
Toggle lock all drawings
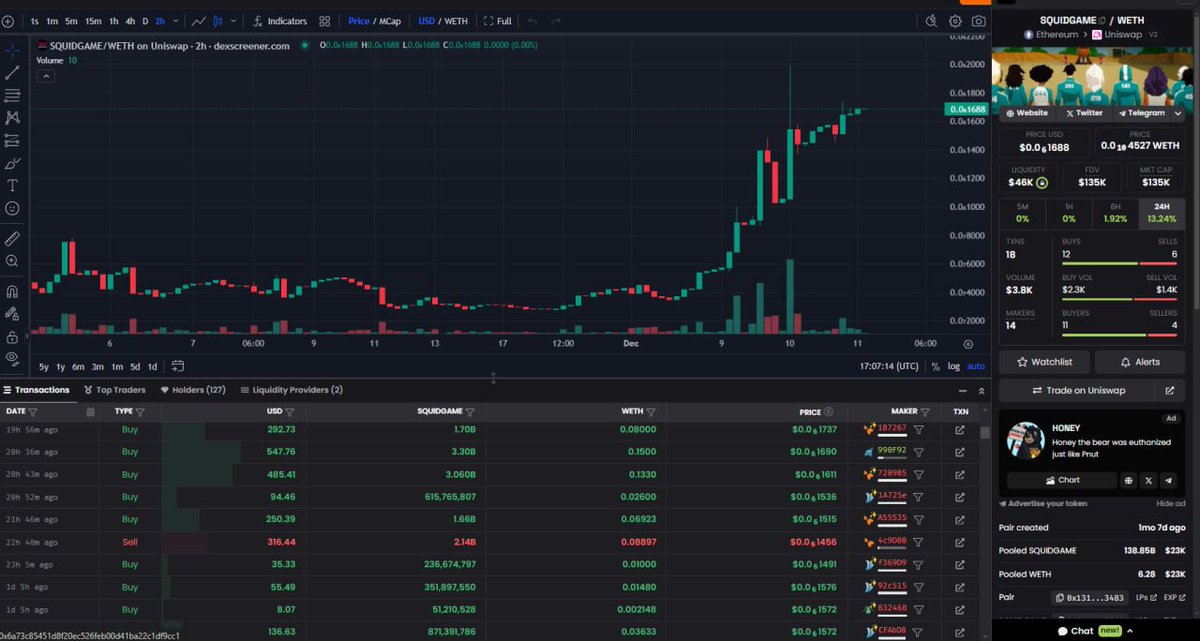[x=12, y=312]
